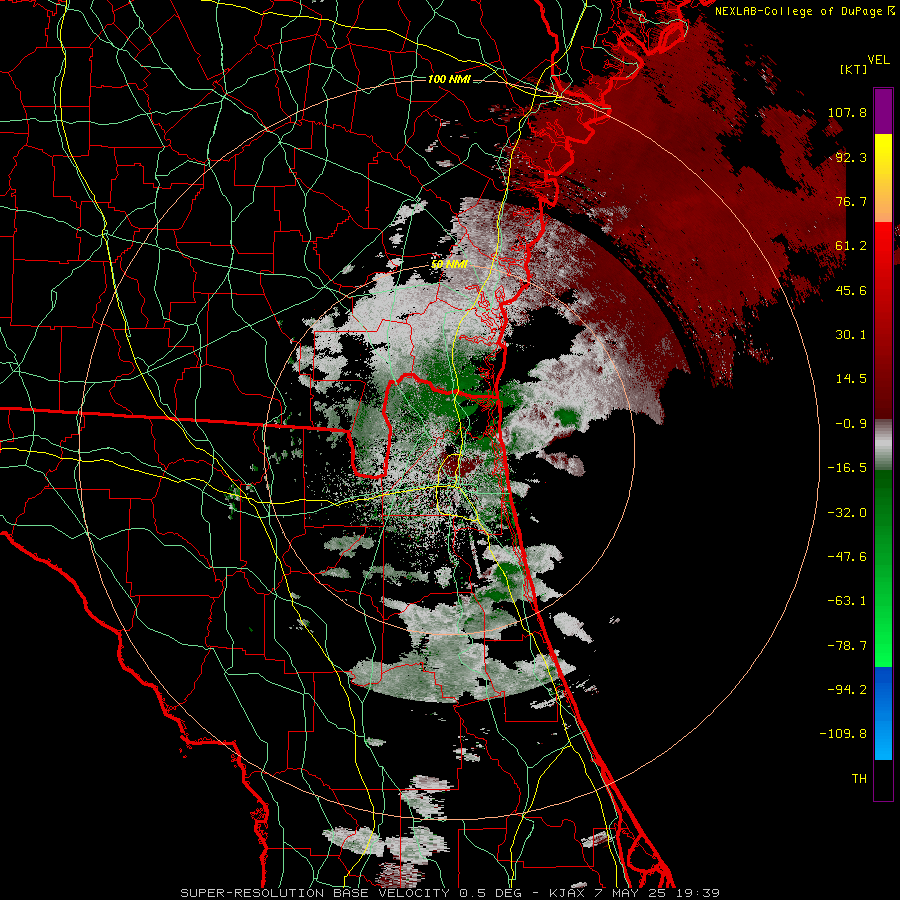Image resolution: width=900 pixels, height=900 pixels.
Task: Select the 14.5 velocity scale value
Action: (851, 379)
